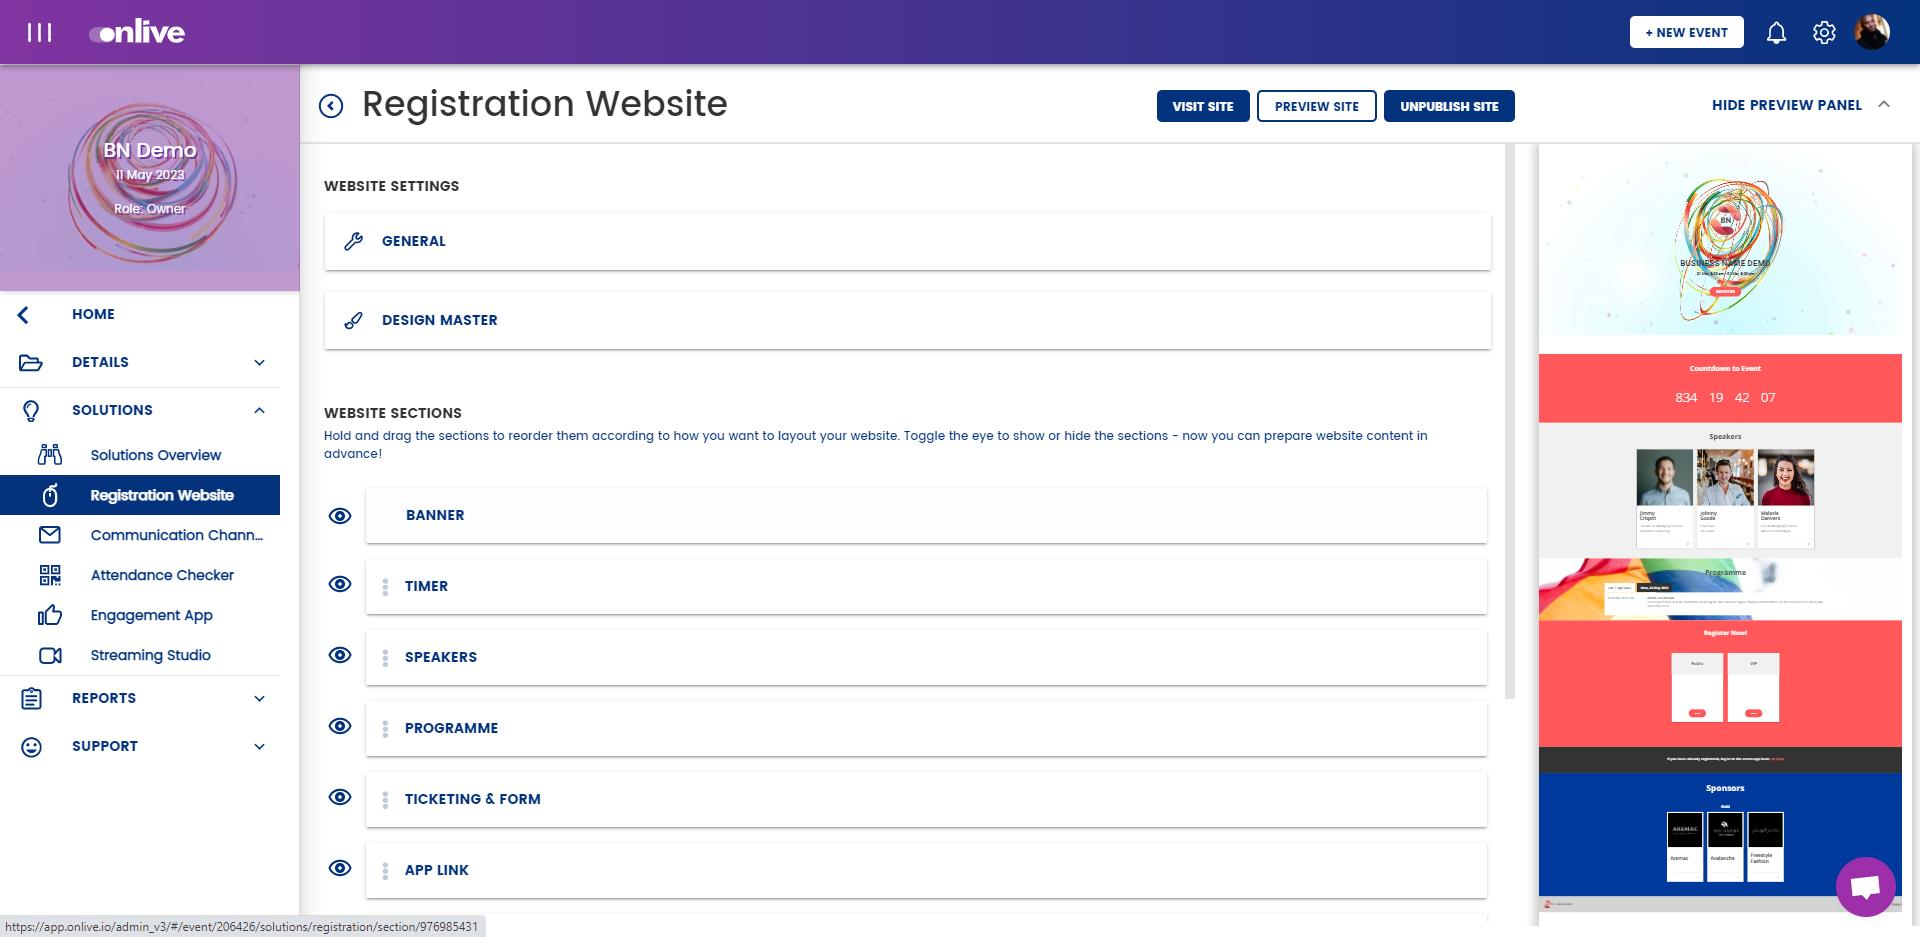This screenshot has height=937, width=1920.
Task: Open the notifications bell icon
Action: (1776, 33)
